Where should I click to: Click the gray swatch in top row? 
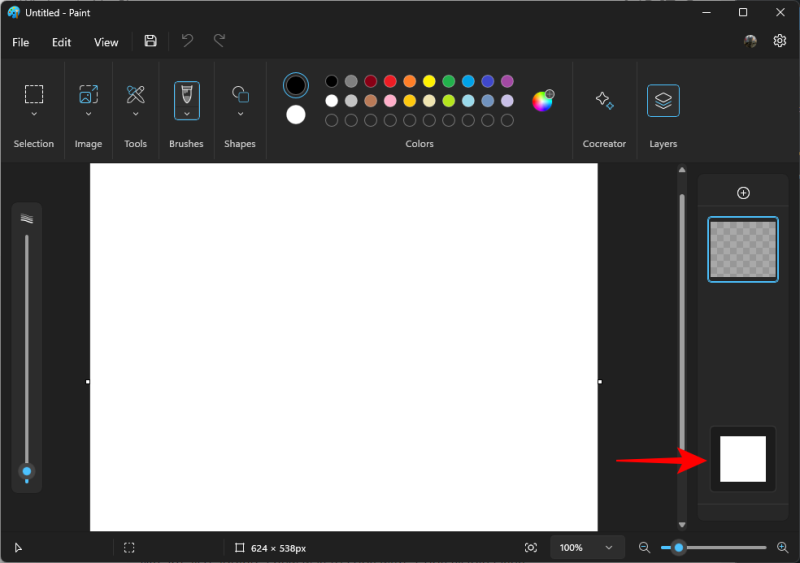pos(351,81)
